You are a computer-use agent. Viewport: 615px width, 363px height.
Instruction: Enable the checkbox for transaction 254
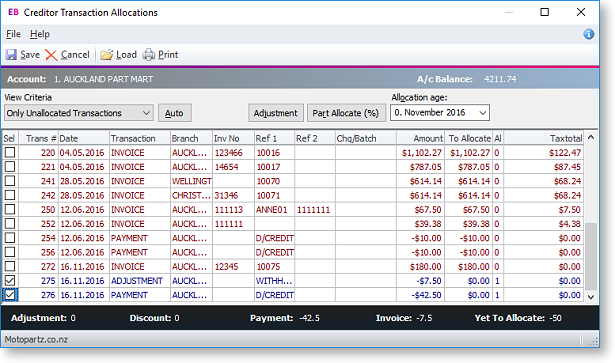(x=10, y=238)
